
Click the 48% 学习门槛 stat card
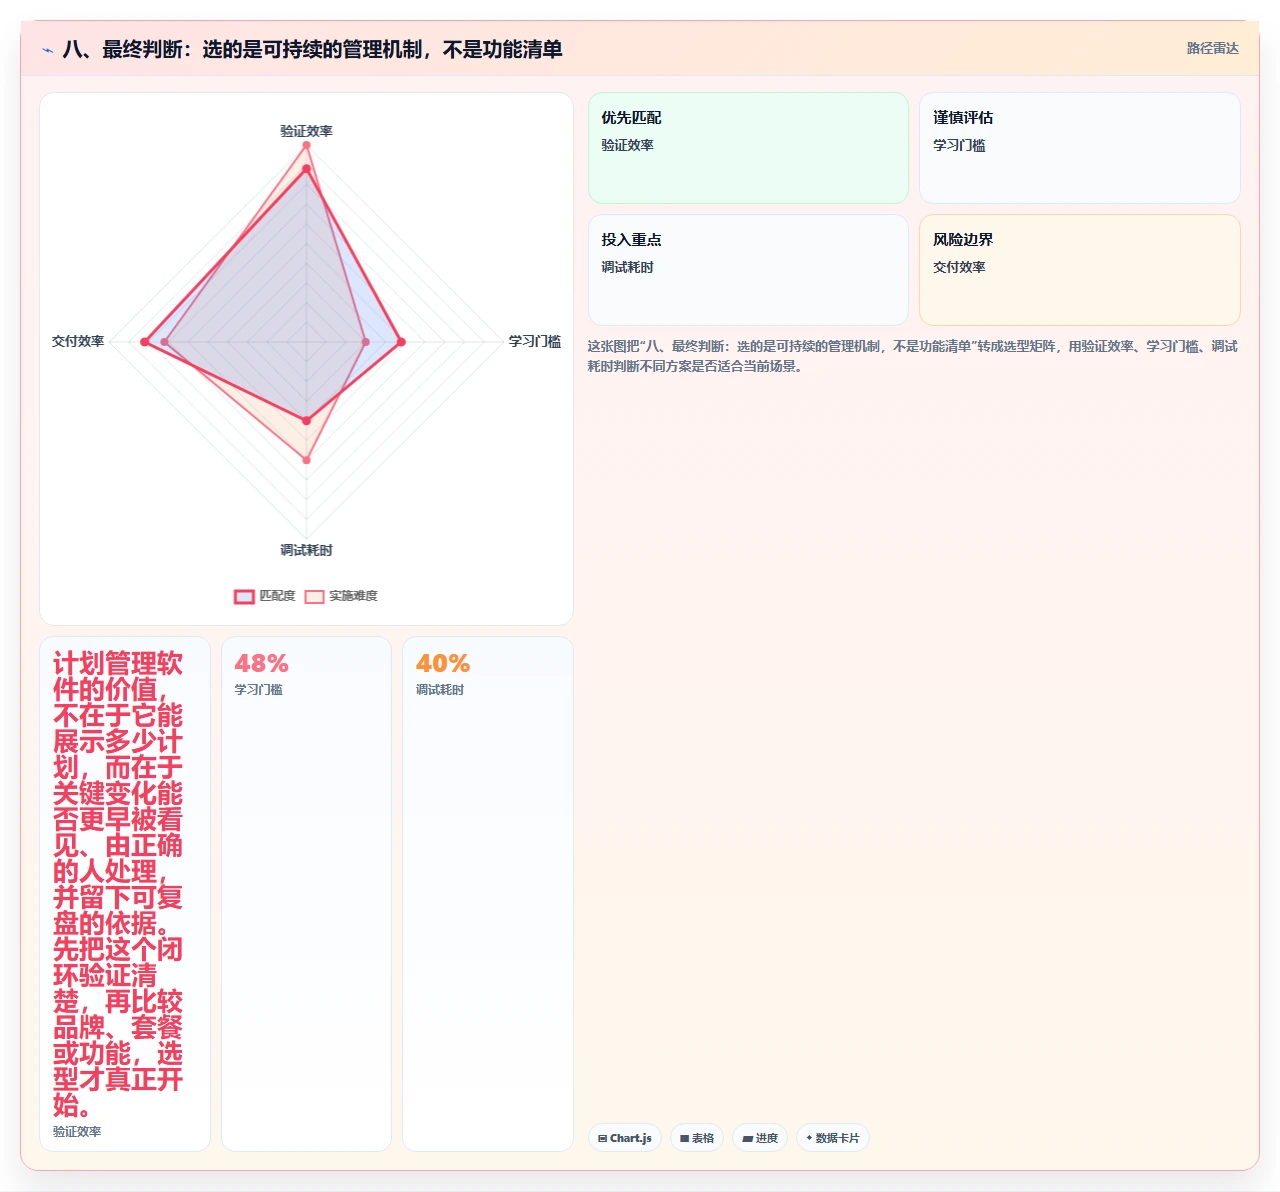coord(306,894)
